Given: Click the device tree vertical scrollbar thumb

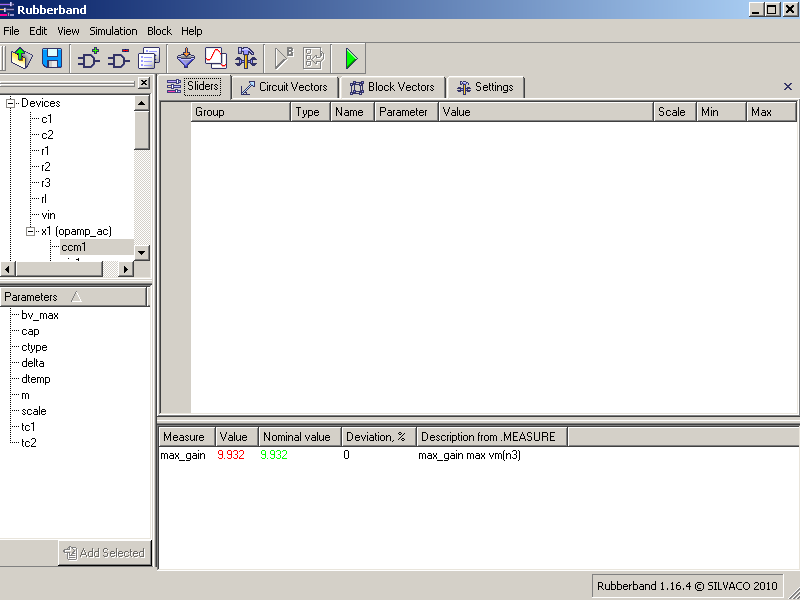Looking at the screenshot, I should 142,130.
